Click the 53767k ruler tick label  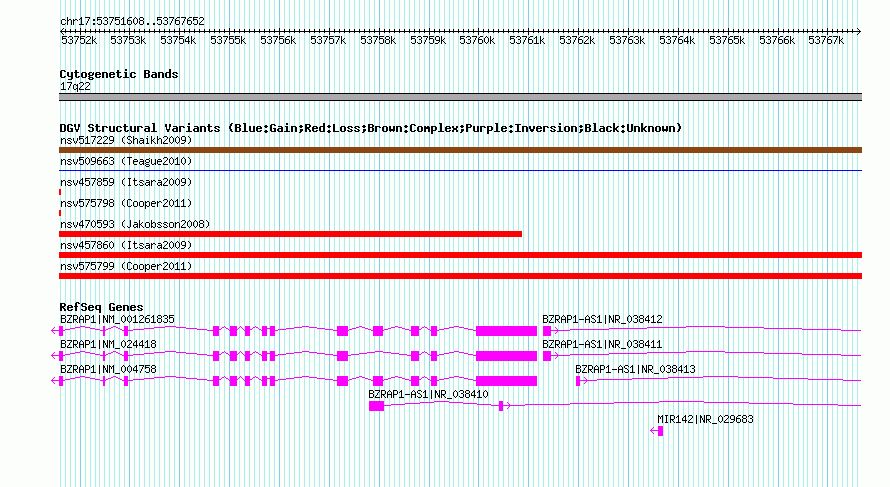(826, 40)
